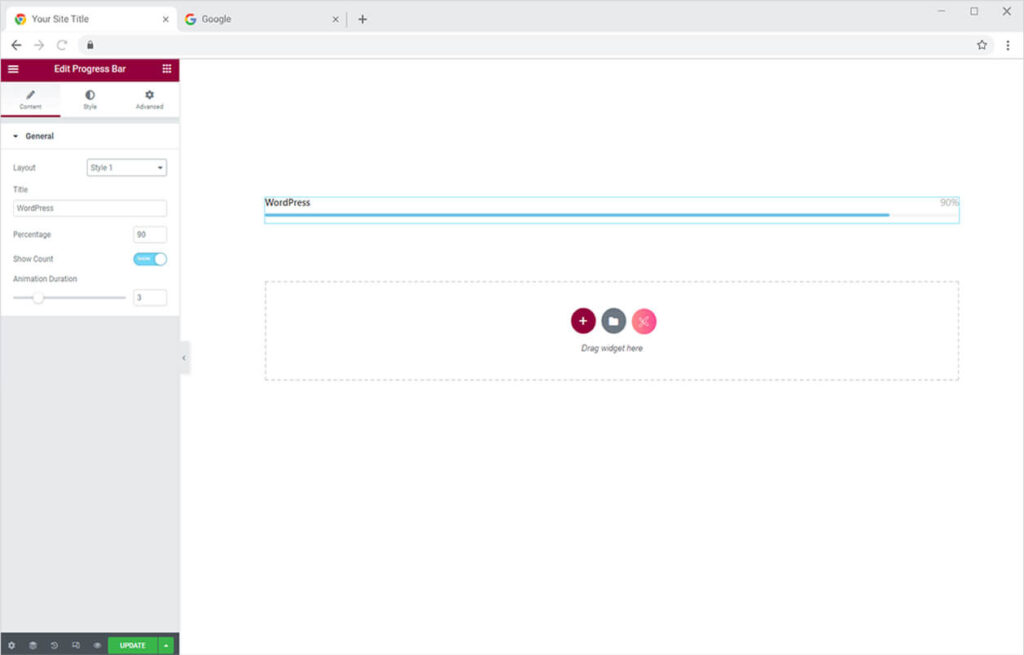Viewport: 1024px width, 655px height.
Task: Collapse the editor panel with side handle
Action: click(185, 357)
